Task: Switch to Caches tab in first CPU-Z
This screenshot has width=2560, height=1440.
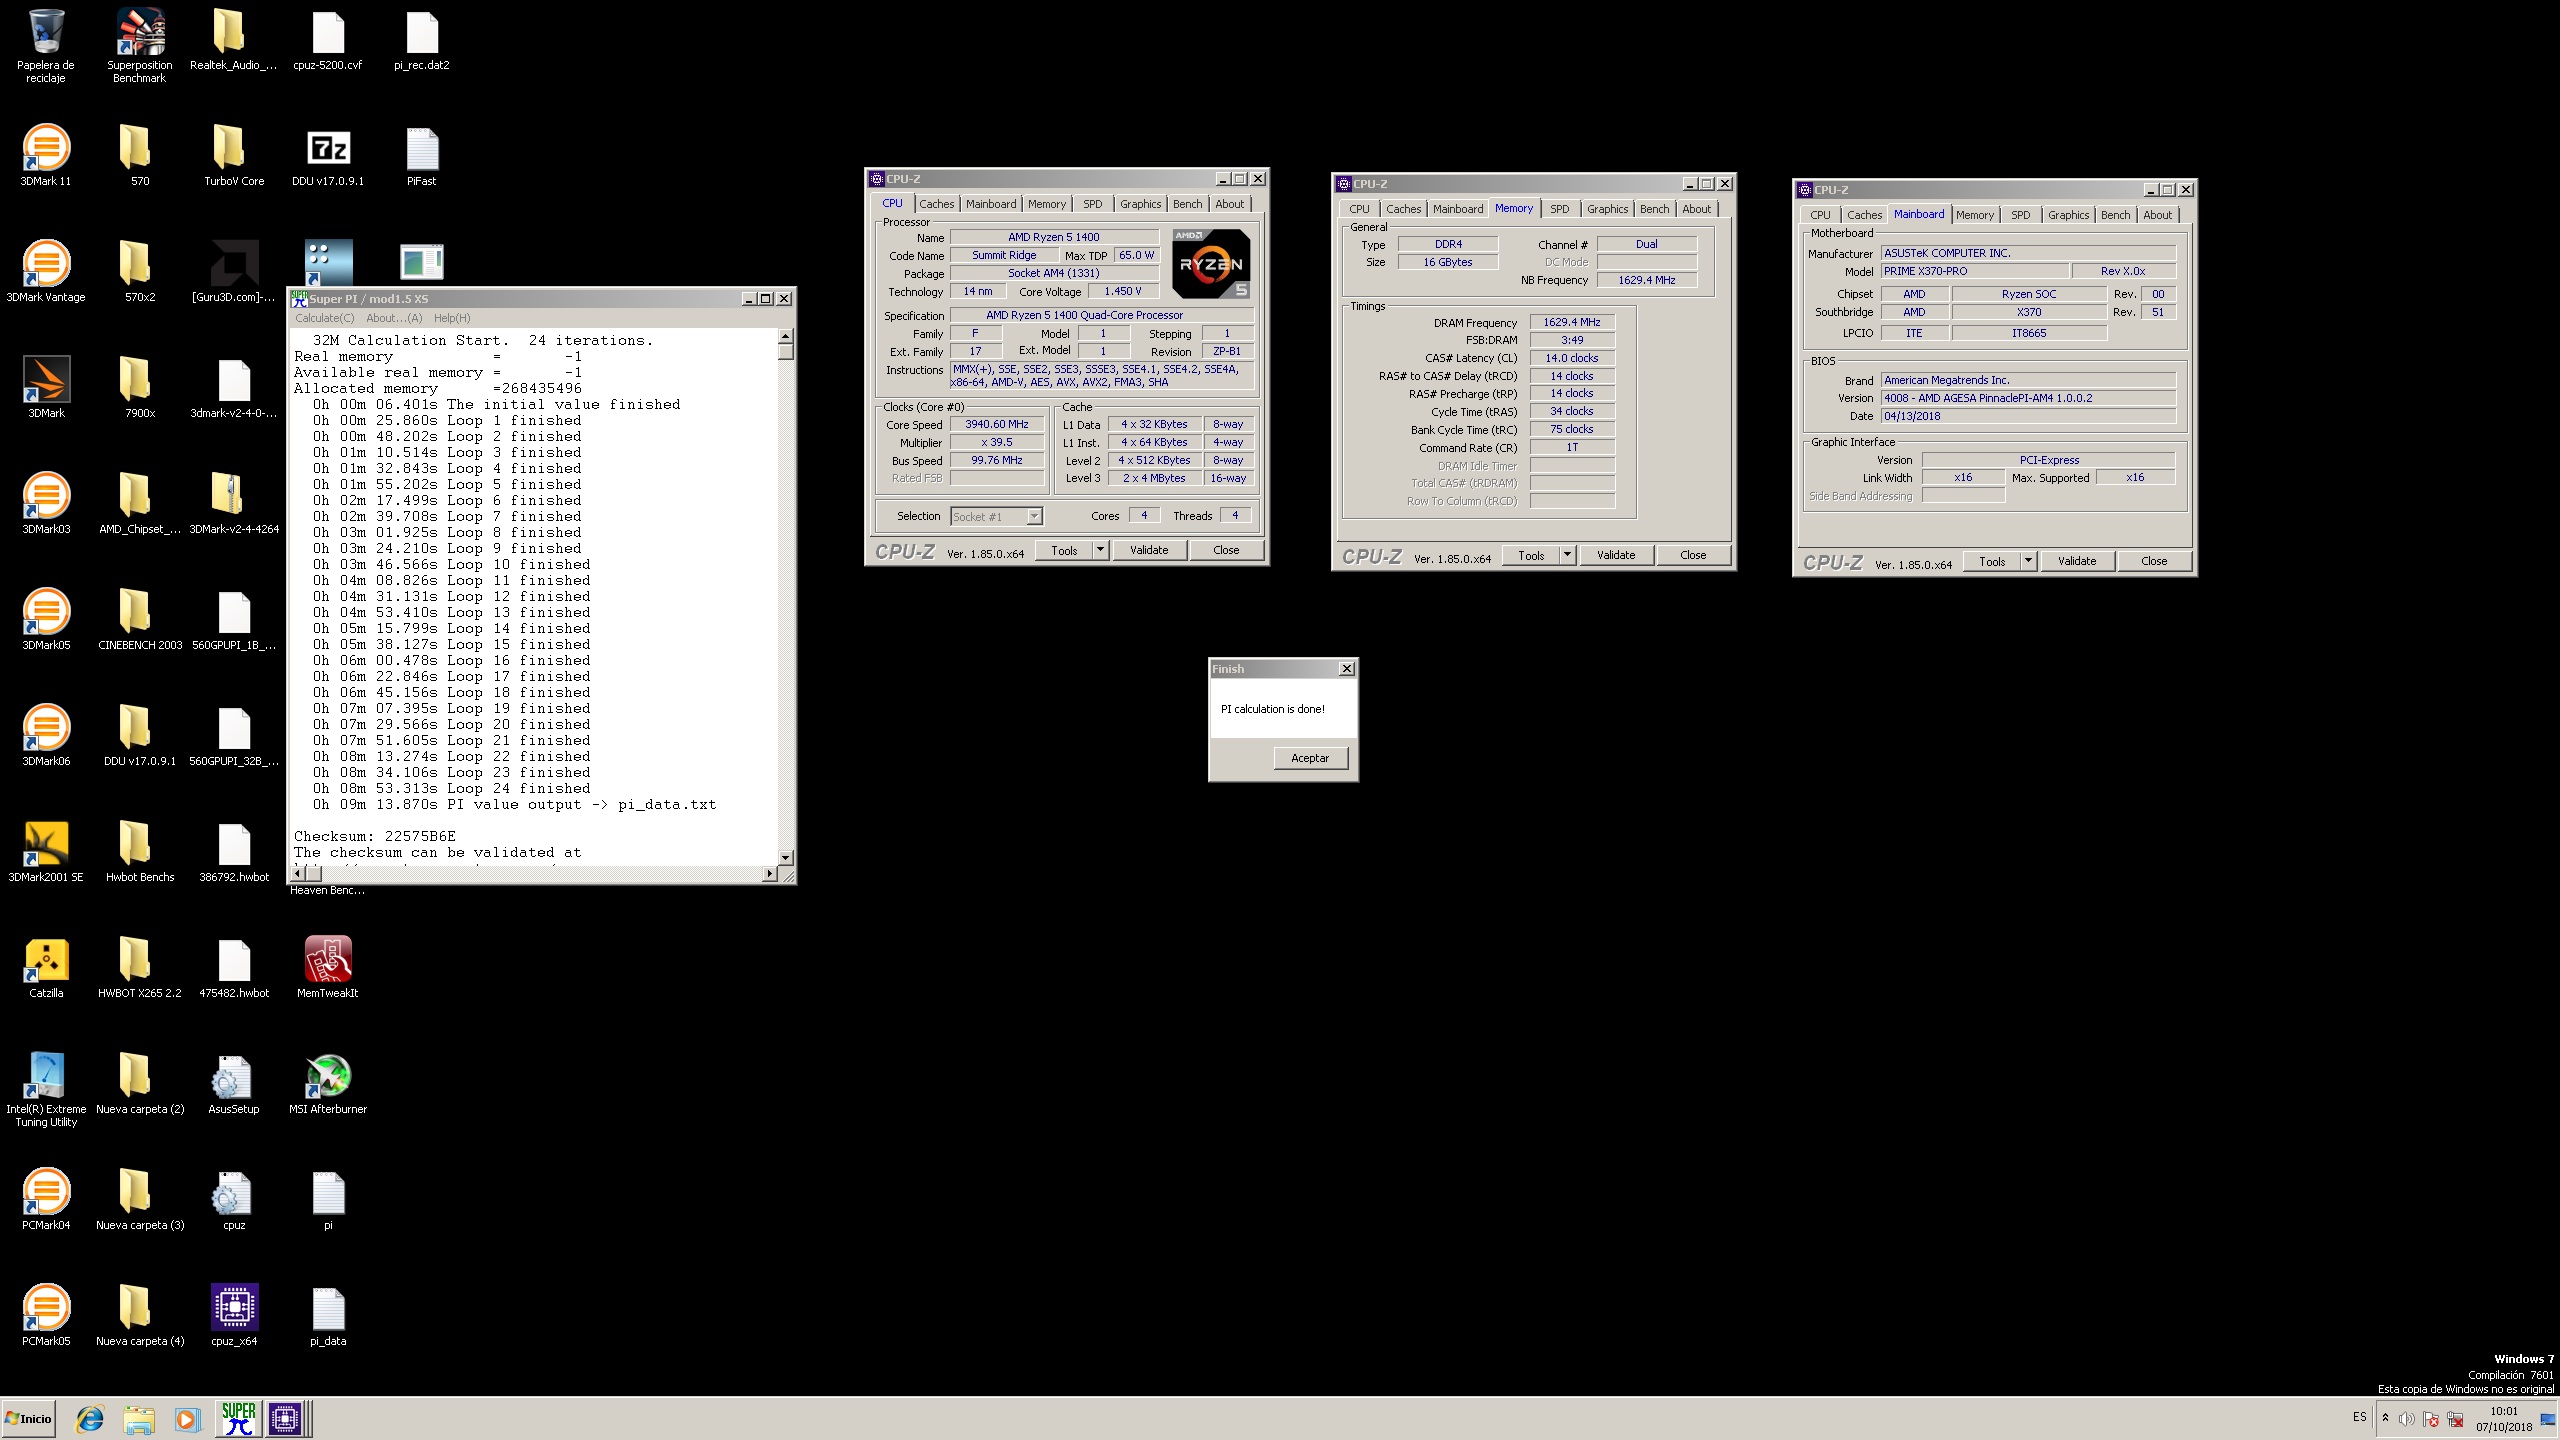Action: coord(936,204)
